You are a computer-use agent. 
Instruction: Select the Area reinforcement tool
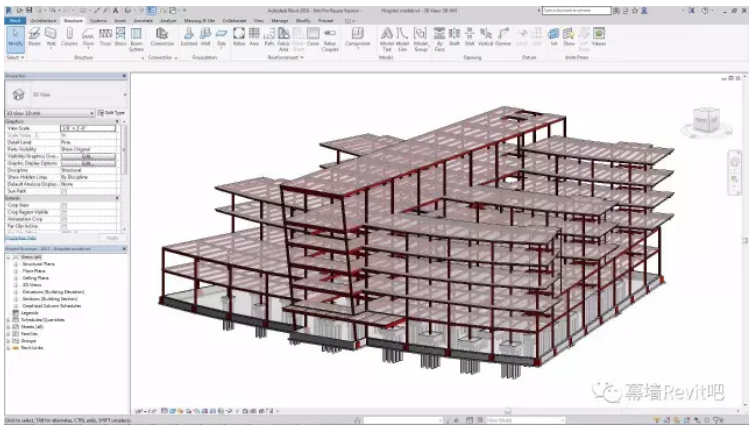[254, 37]
